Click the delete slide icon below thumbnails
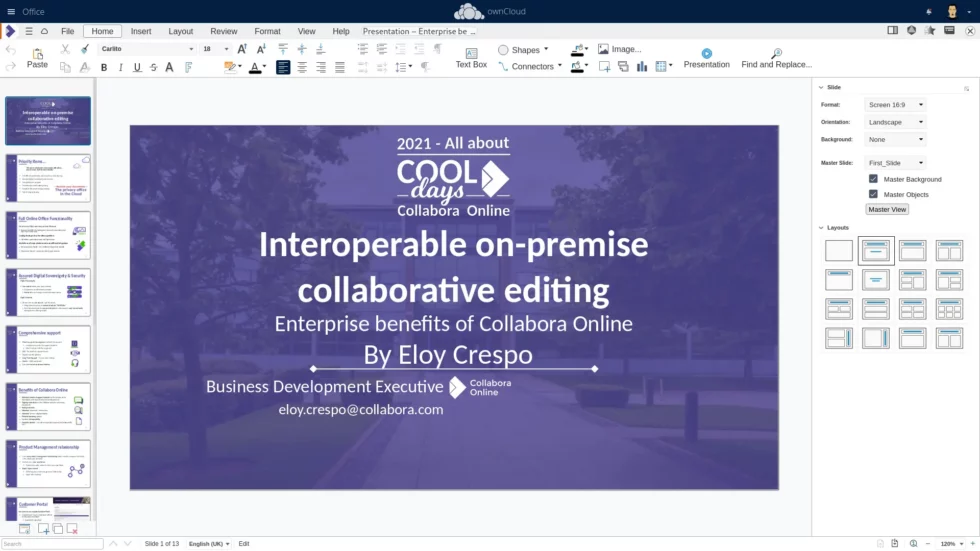Viewport: 980px width, 551px height. coord(72,529)
